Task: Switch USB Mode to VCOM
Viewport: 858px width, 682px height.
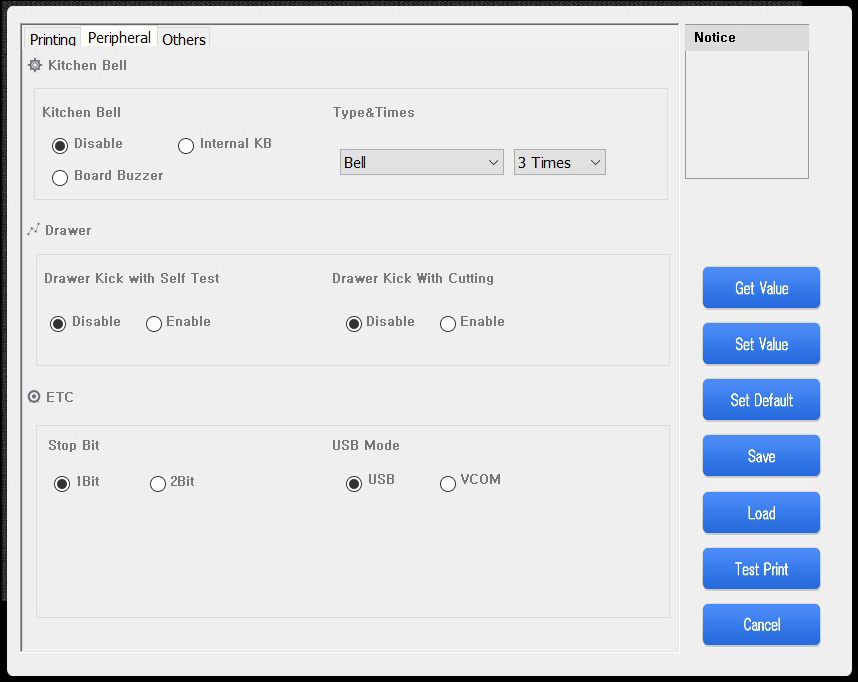Action: pos(448,484)
